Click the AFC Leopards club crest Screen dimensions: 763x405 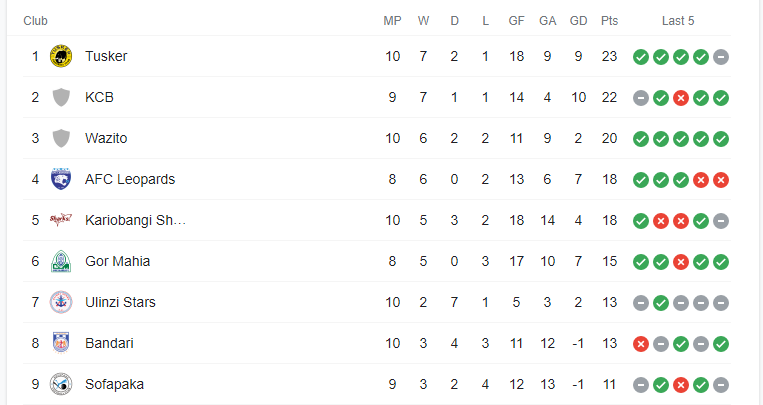pyautogui.click(x=61, y=179)
